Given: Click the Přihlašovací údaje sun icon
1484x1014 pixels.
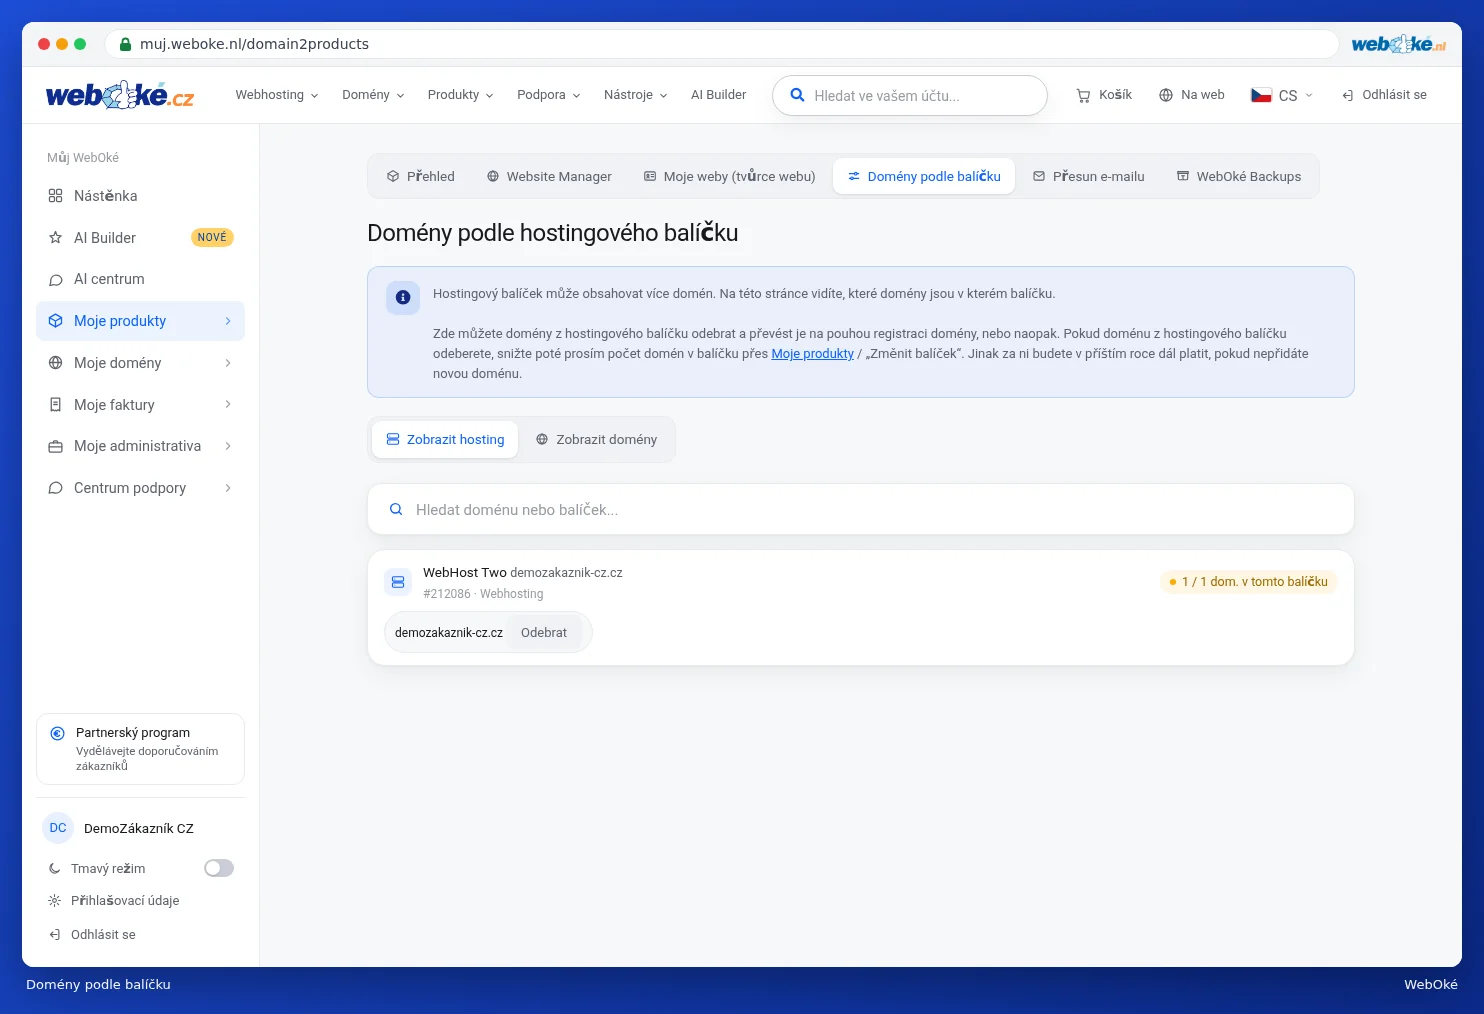Looking at the screenshot, I should click(55, 901).
